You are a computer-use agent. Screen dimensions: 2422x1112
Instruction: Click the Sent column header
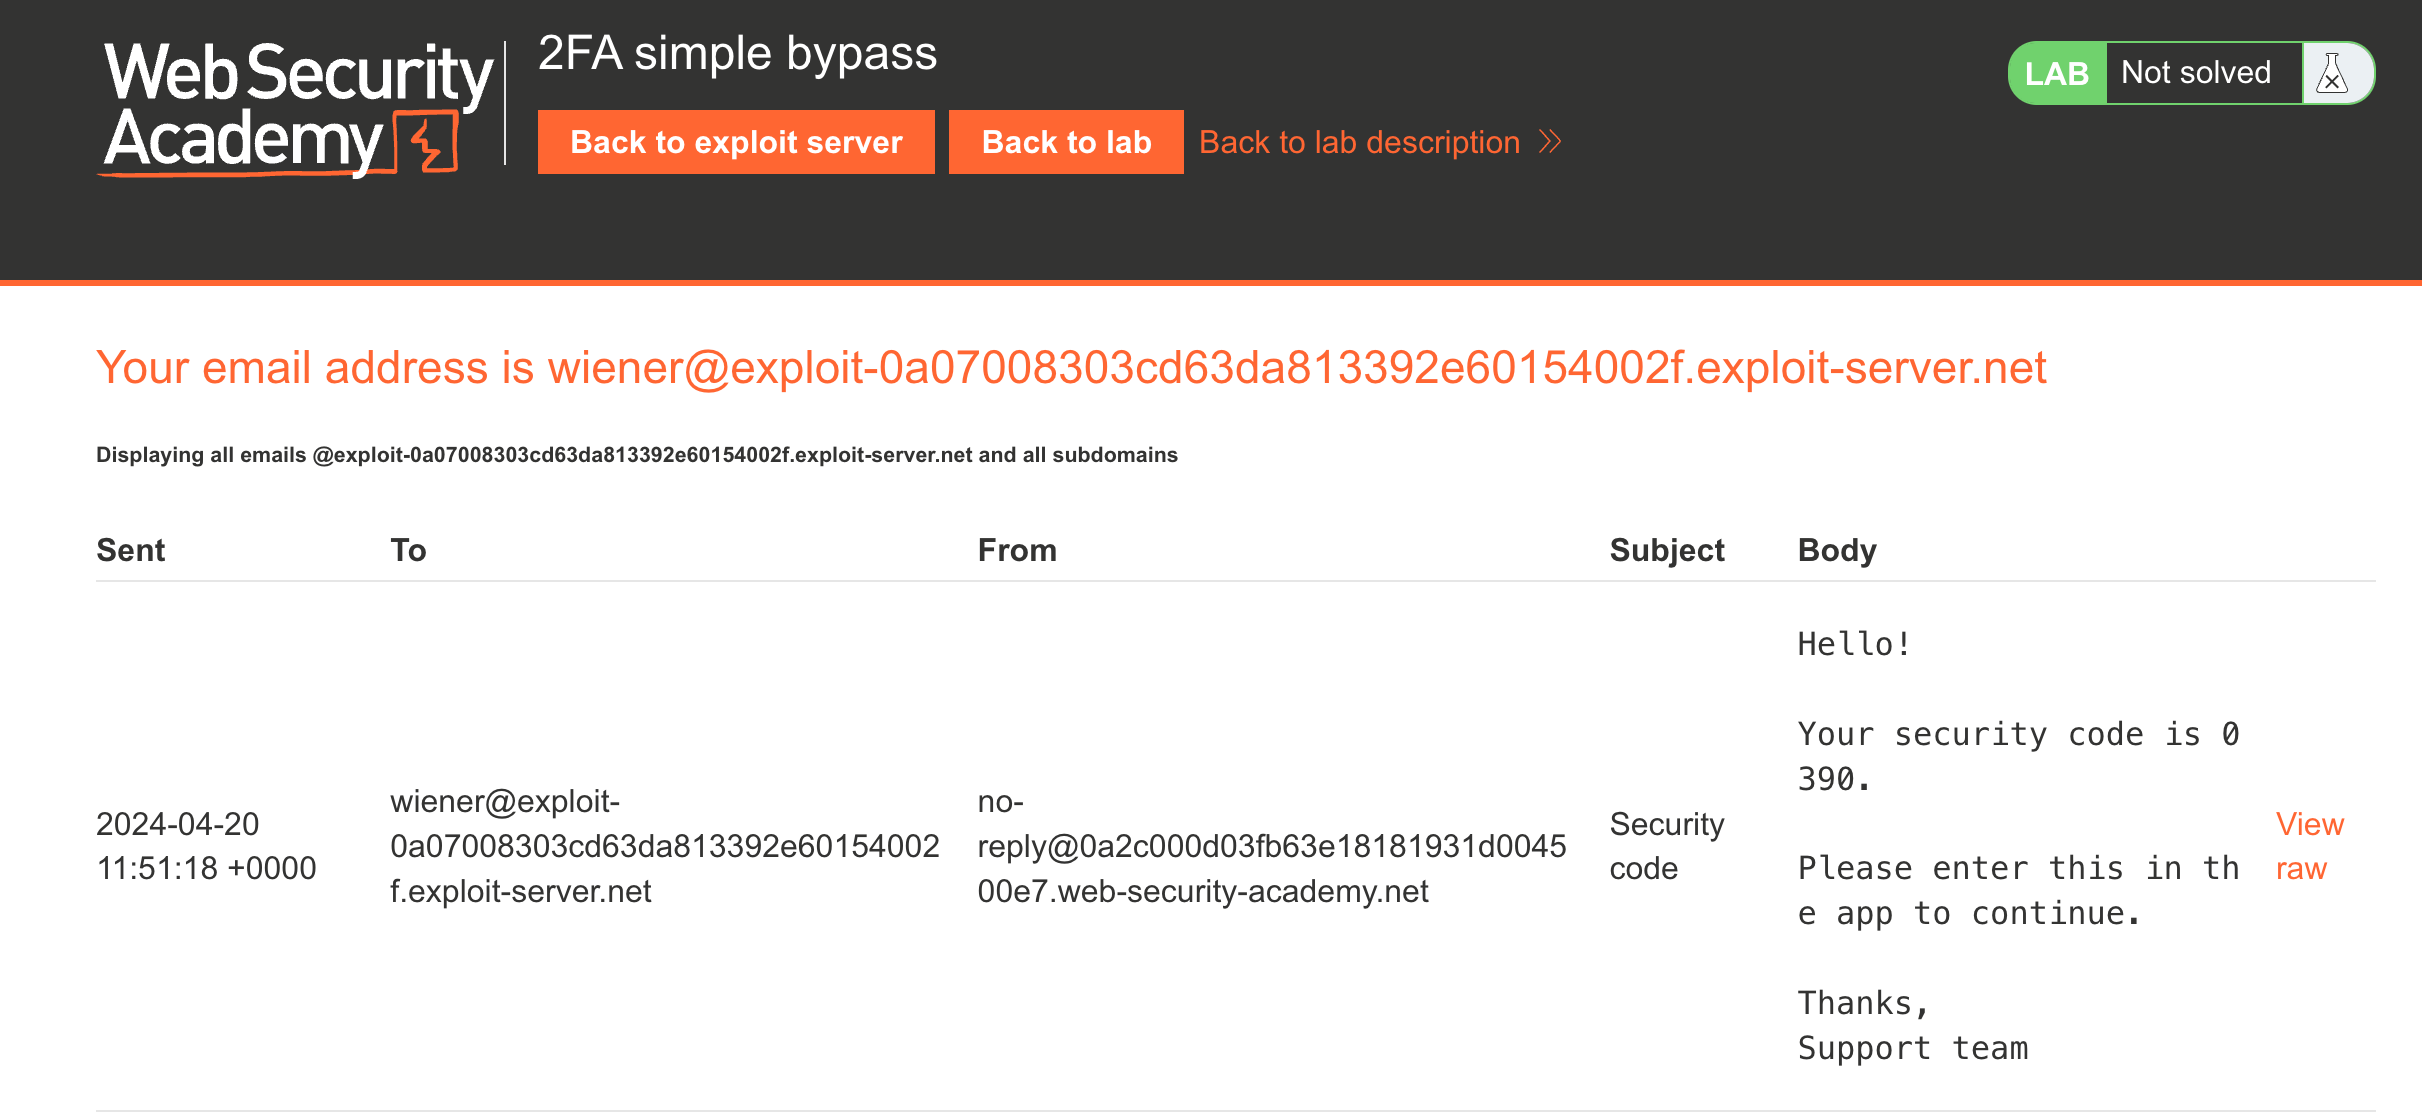coord(131,550)
